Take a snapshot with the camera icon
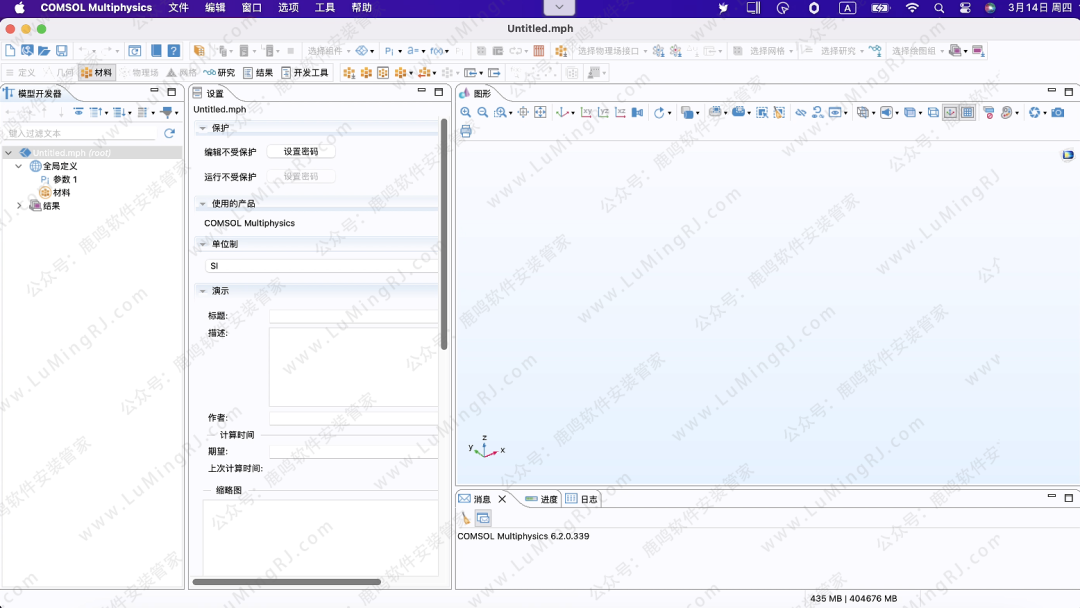Screen dimensions: 1080x608 (1058, 113)
